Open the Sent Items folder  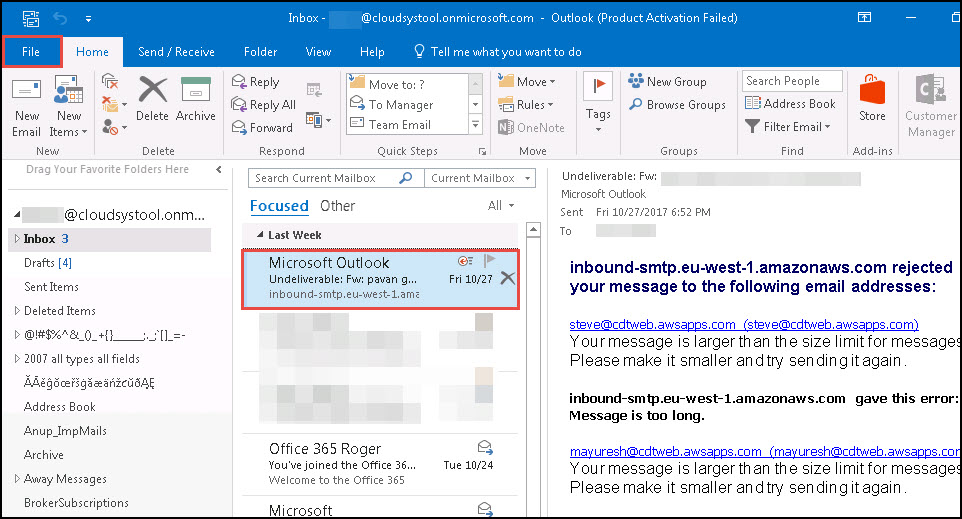52,287
